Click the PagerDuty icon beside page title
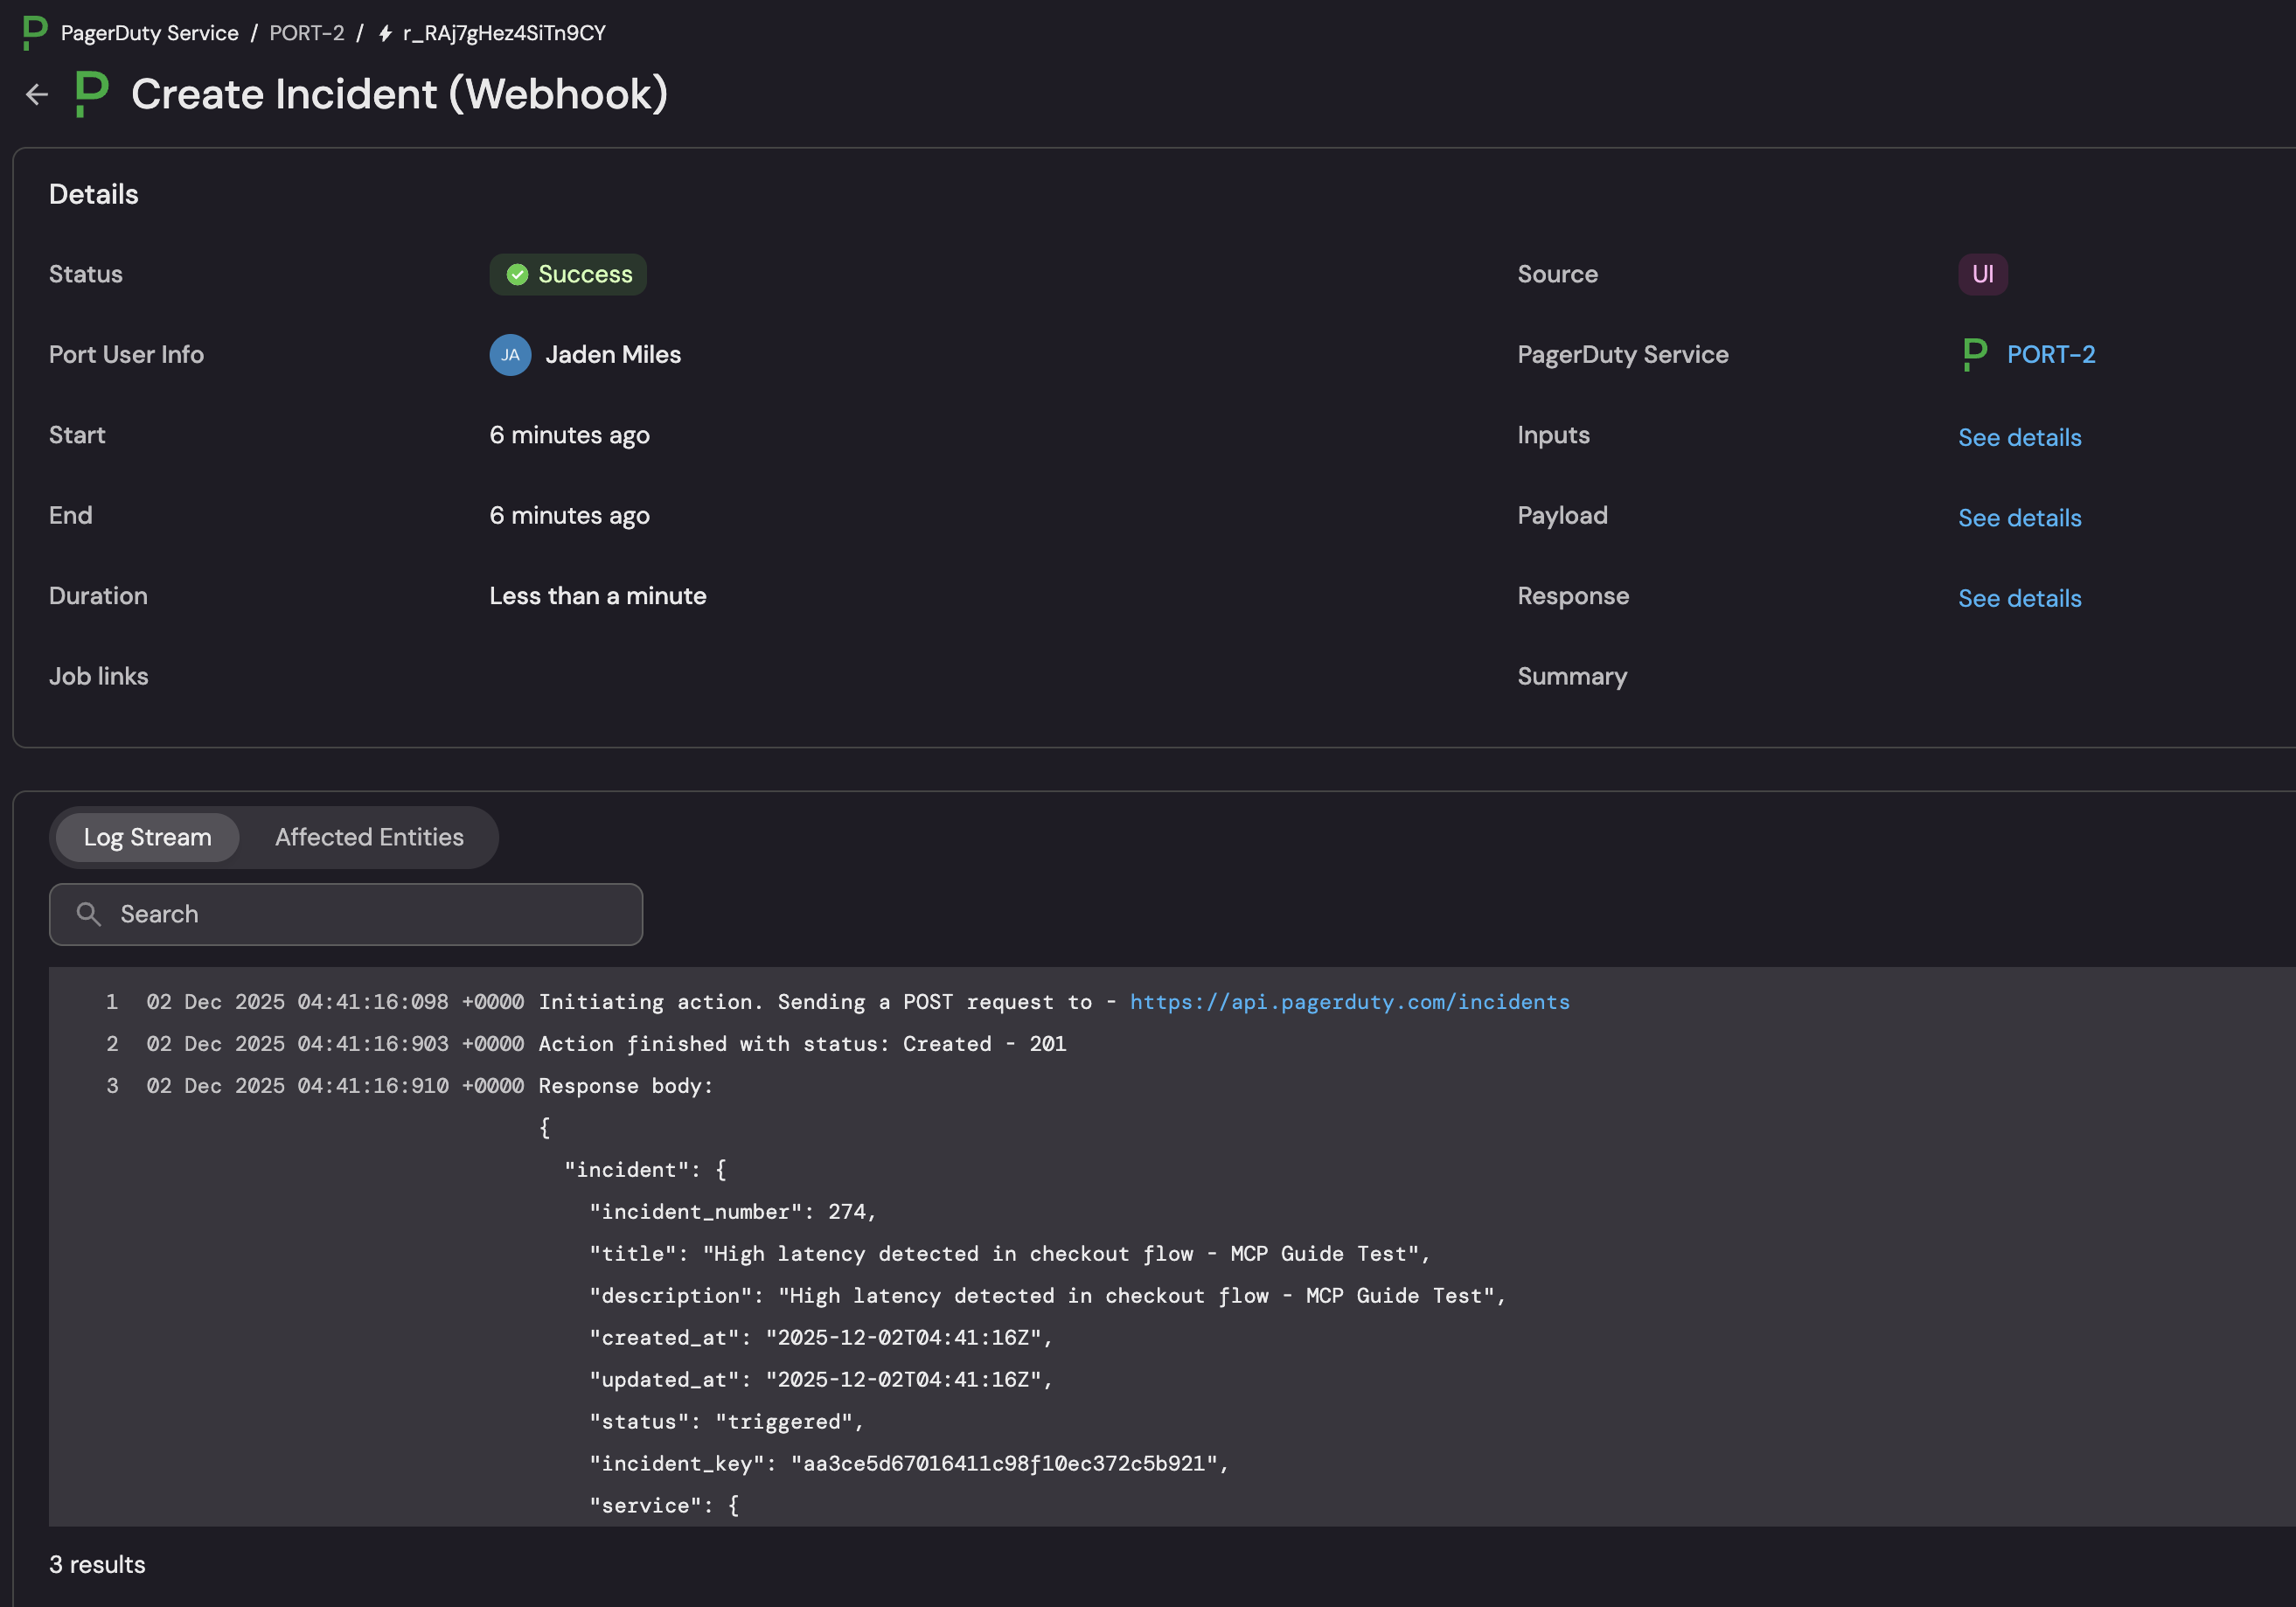 coord(92,94)
